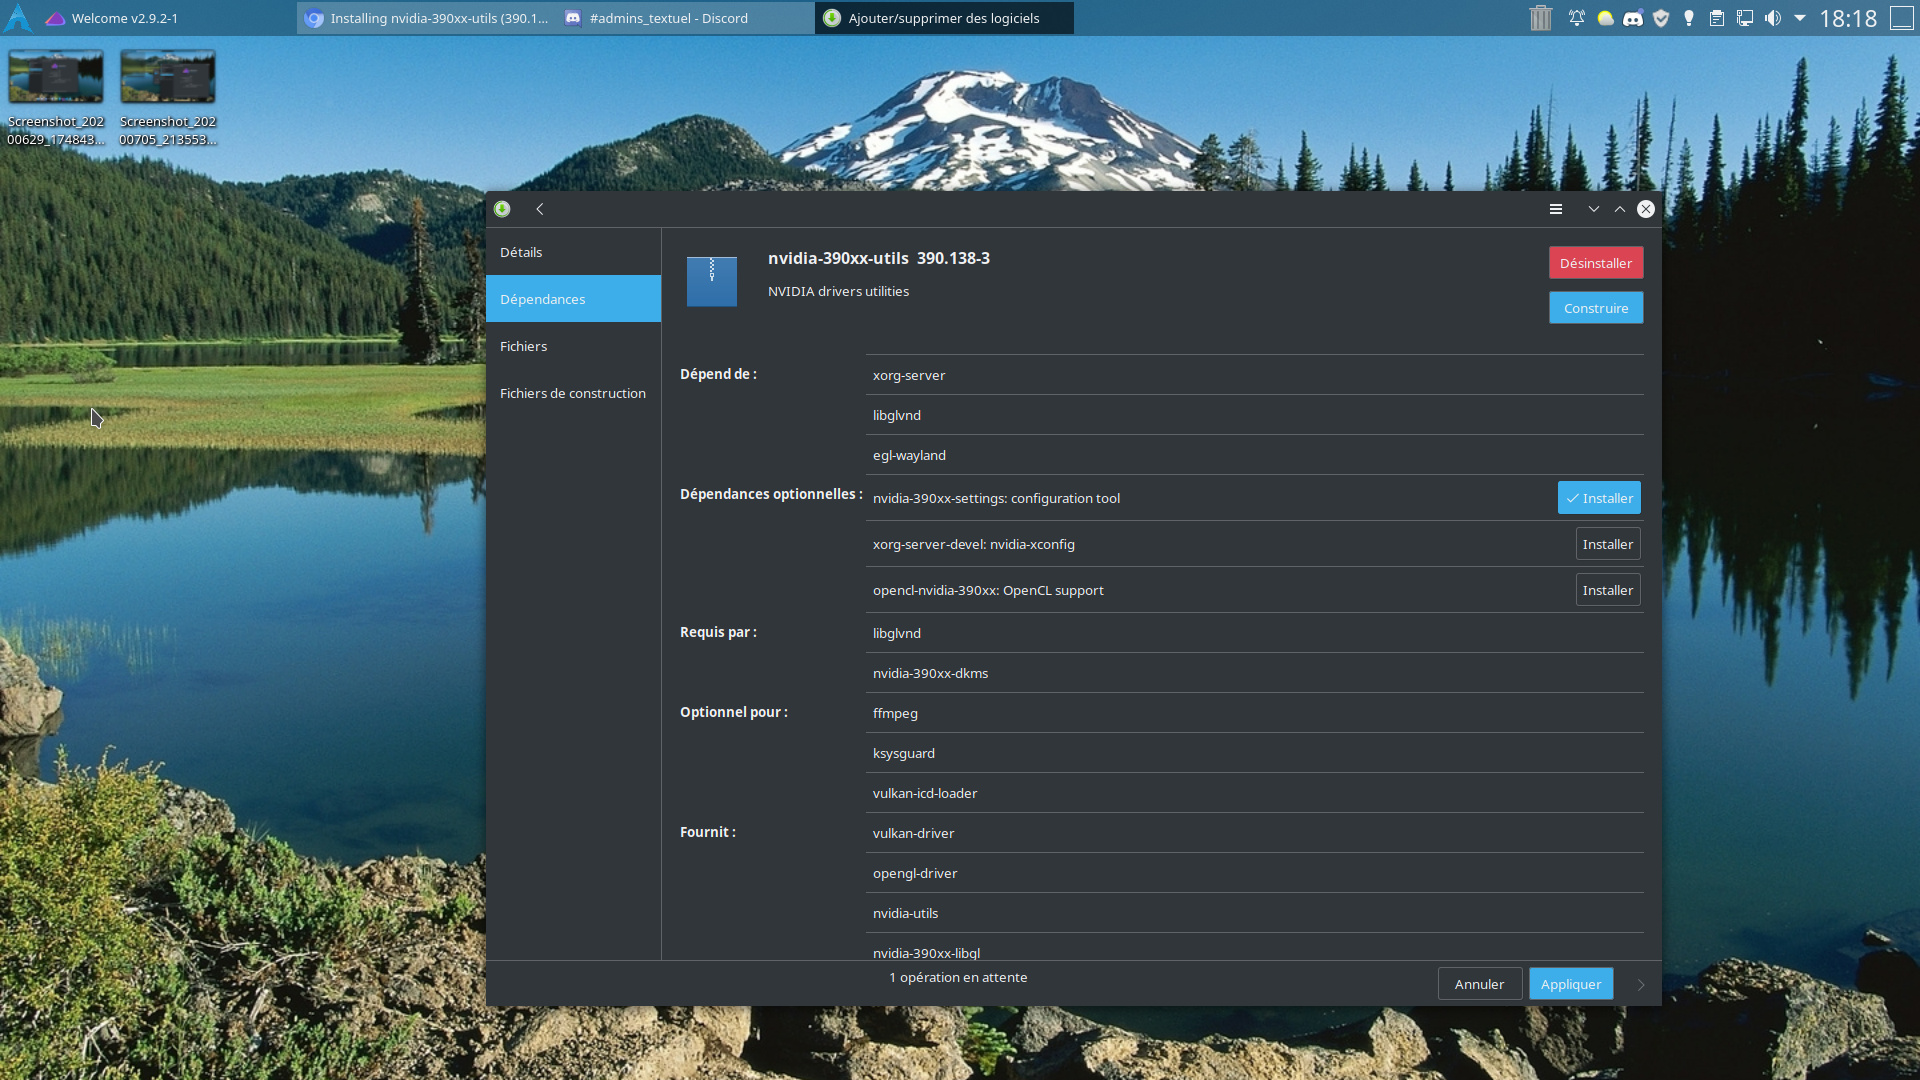This screenshot has height=1080, width=1920.
Task: Uncheck Installer for nvidia-390xx-settings
Action: [x=1599, y=498]
